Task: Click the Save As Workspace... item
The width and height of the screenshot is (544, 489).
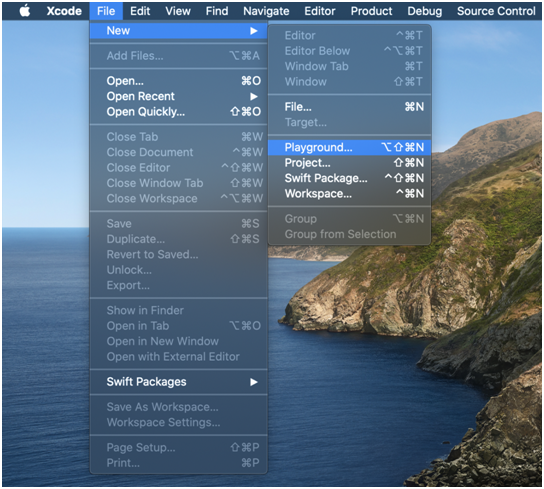Action: tap(178, 407)
